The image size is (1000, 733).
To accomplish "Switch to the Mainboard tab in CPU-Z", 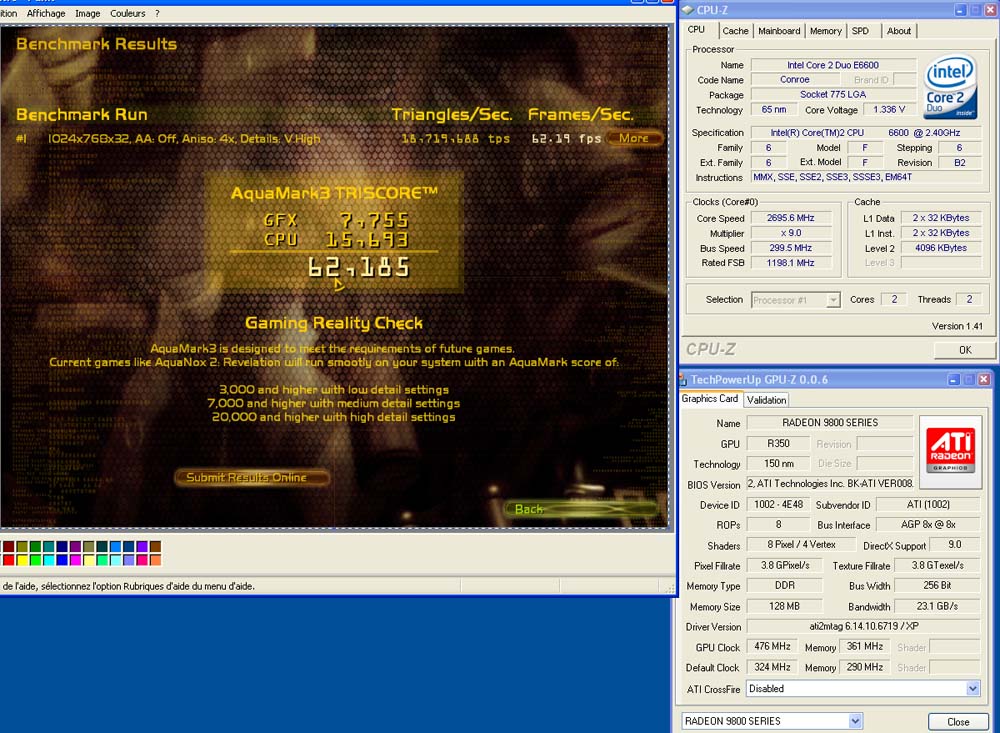I will (x=779, y=31).
